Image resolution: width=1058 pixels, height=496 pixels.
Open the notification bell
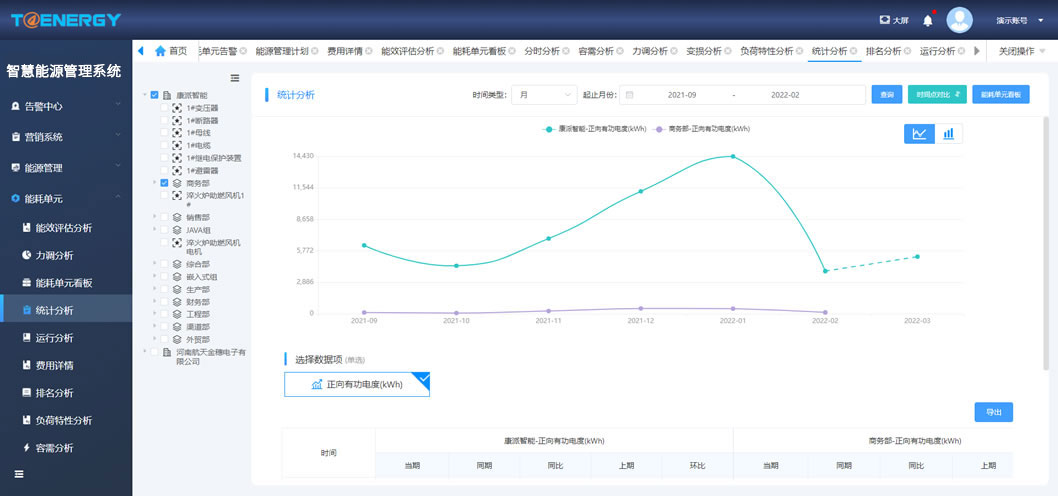927,20
